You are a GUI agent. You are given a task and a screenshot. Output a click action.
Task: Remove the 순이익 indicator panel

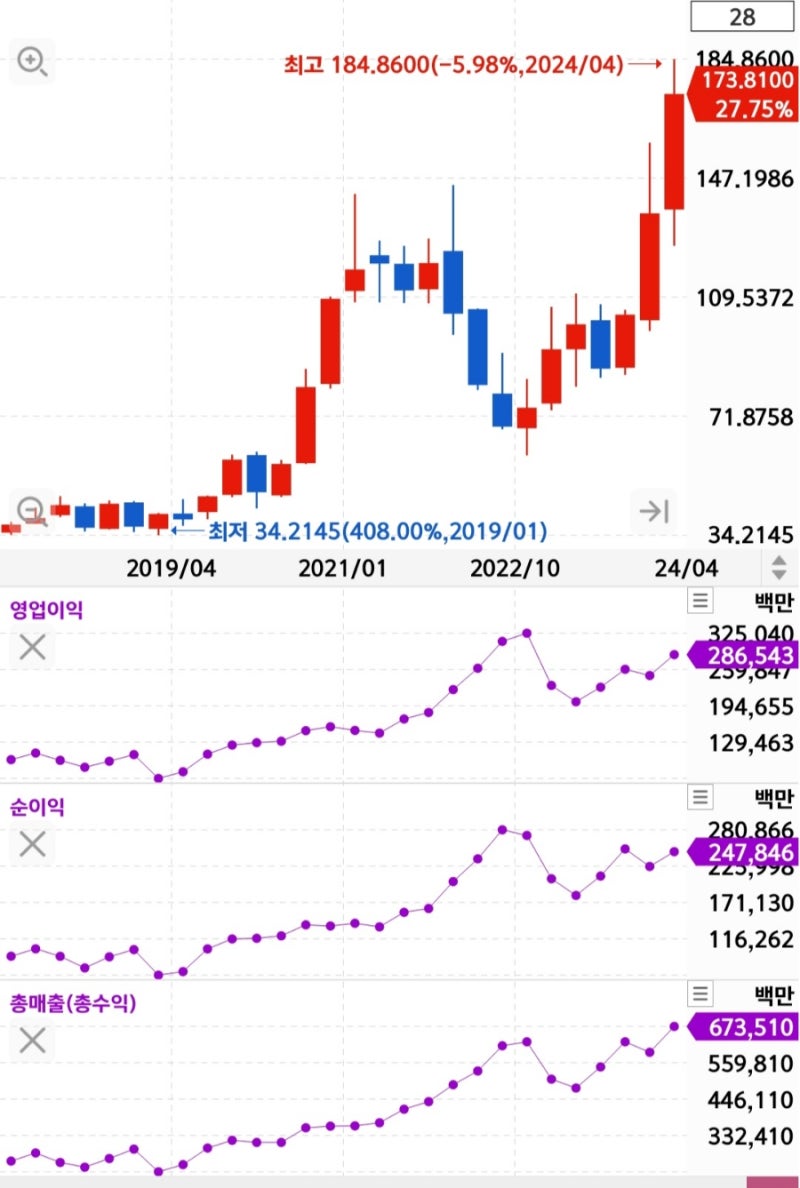click(33, 843)
